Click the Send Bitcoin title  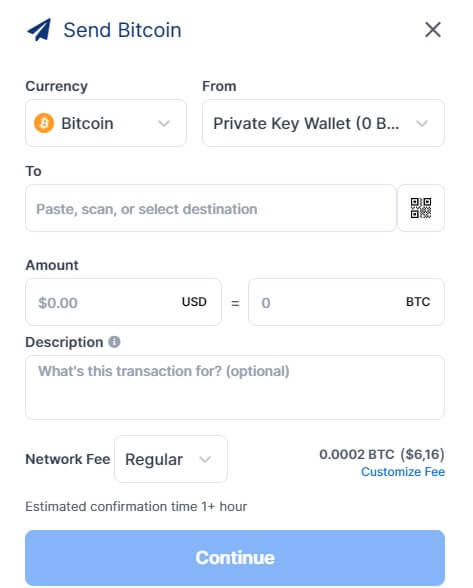[x=122, y=30]
